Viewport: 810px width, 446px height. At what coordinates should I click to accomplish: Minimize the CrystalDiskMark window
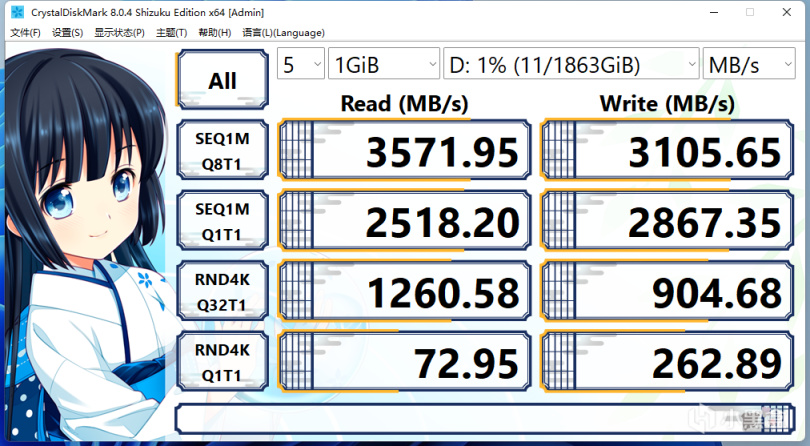[x=714, y=12]
